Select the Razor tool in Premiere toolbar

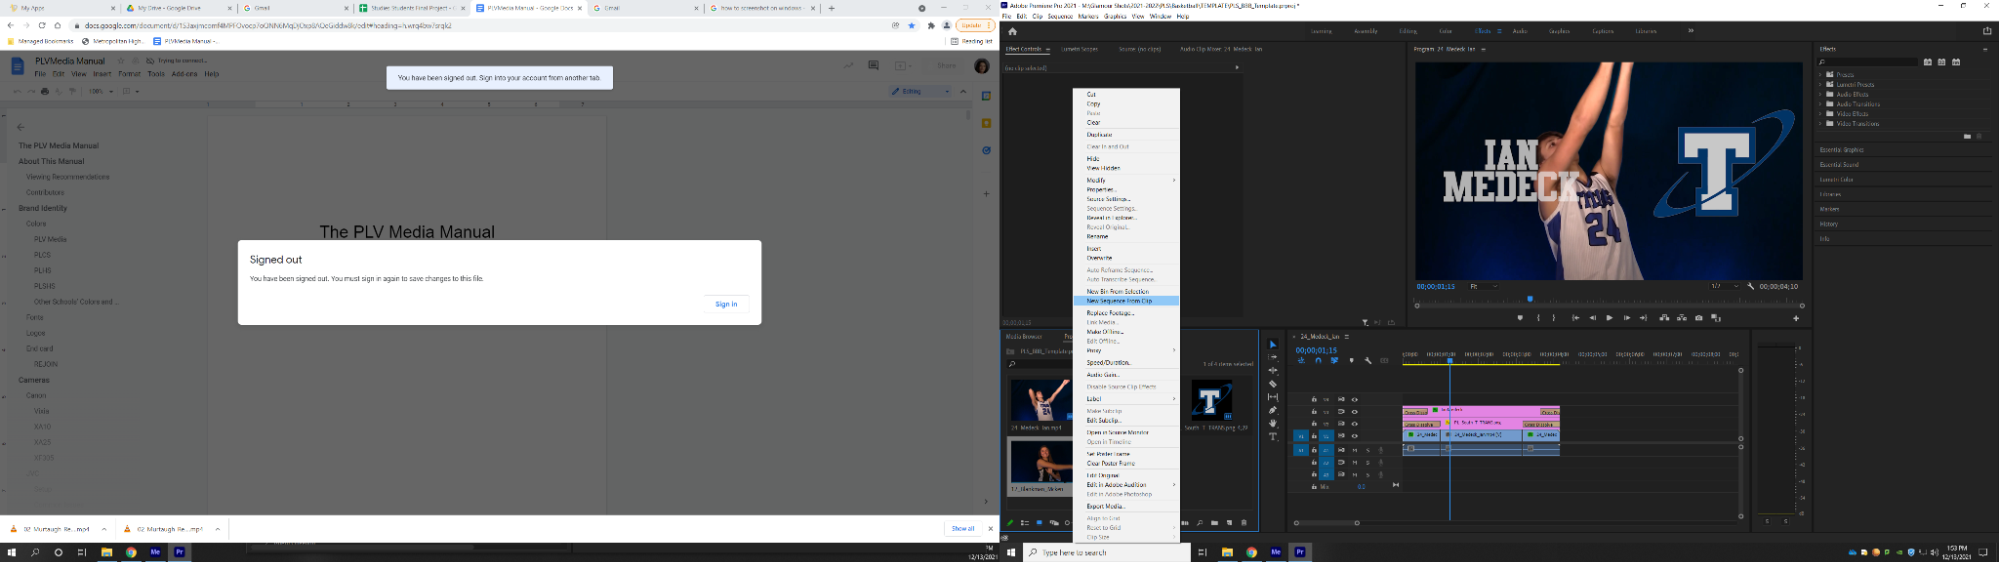point(1273,384)
